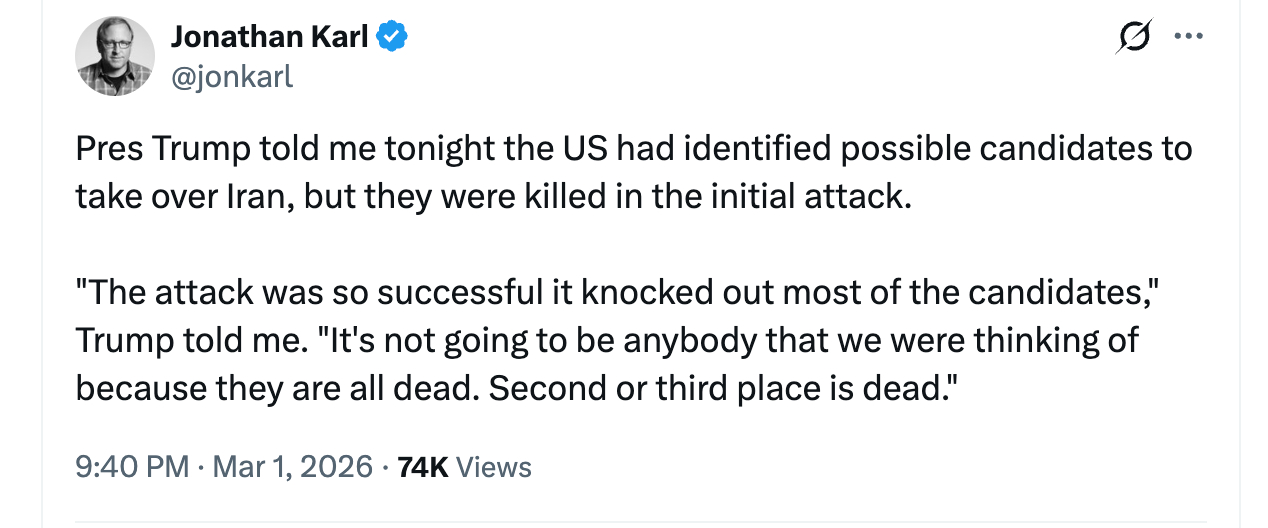Open the three-dot more options menu
Screen dimensions: 1268x528
coord(1188,38)
